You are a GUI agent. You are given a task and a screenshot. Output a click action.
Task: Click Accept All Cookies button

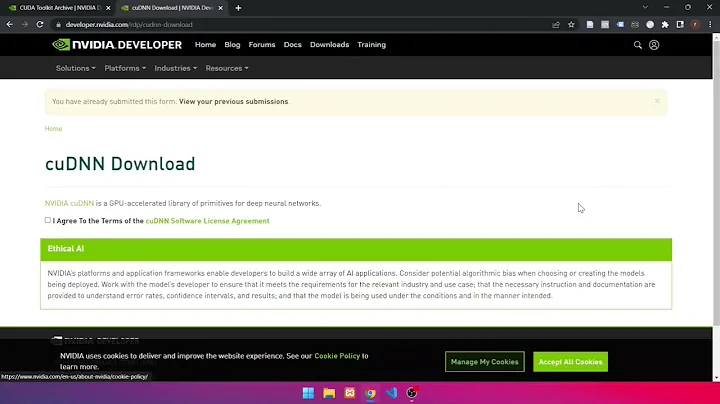pos(570,362)
